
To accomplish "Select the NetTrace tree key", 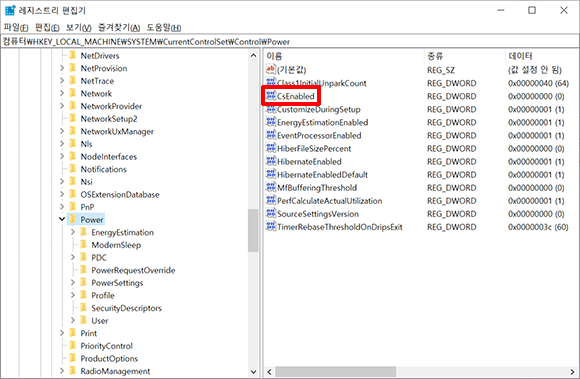I will 97,81.
